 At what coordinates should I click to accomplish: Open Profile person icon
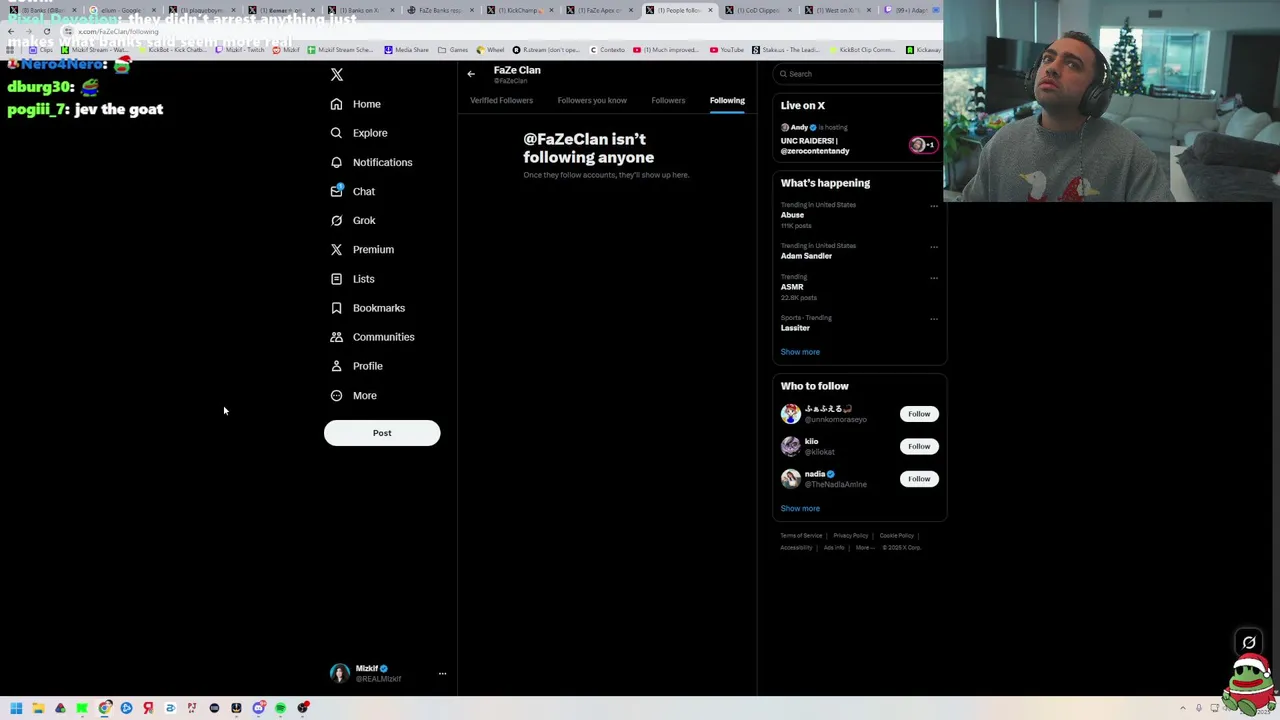point(336,366)
